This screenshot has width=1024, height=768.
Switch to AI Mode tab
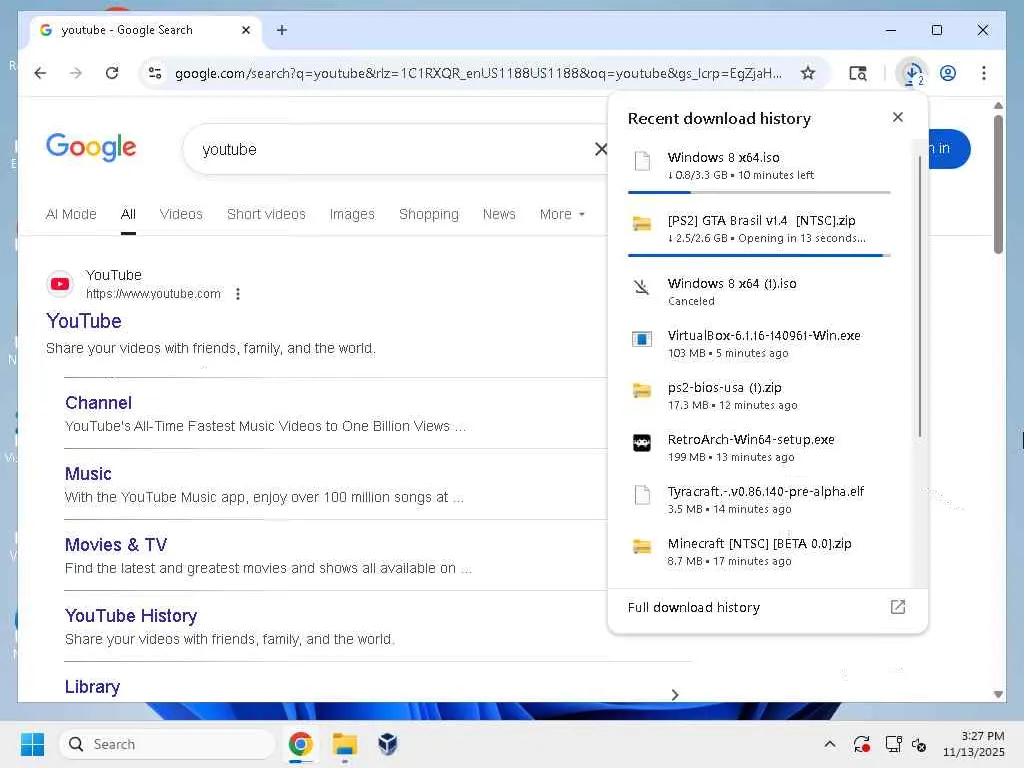click(x=71, y=214)
